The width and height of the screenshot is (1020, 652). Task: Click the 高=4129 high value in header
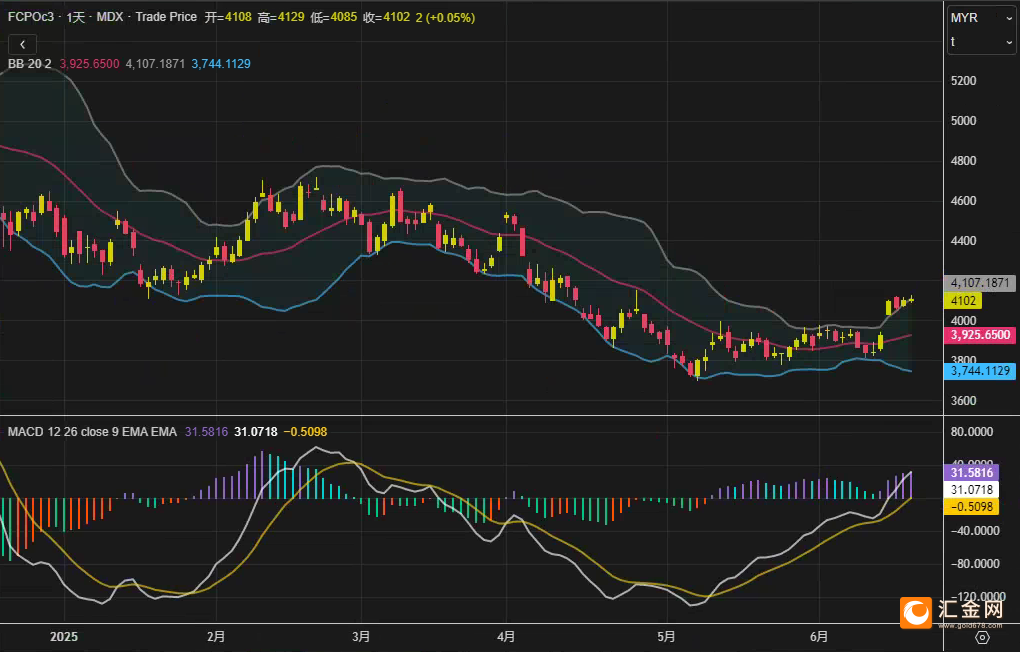tap(280, 17)
